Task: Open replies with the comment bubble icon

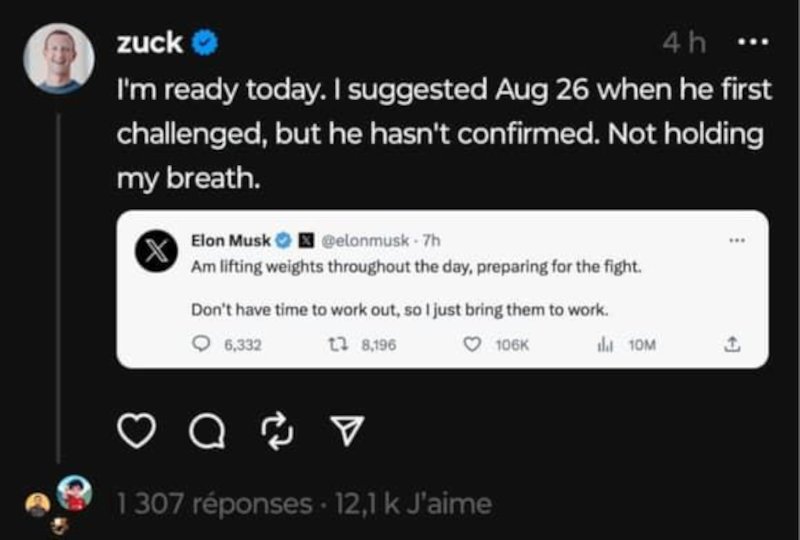Action: [207, 431]
